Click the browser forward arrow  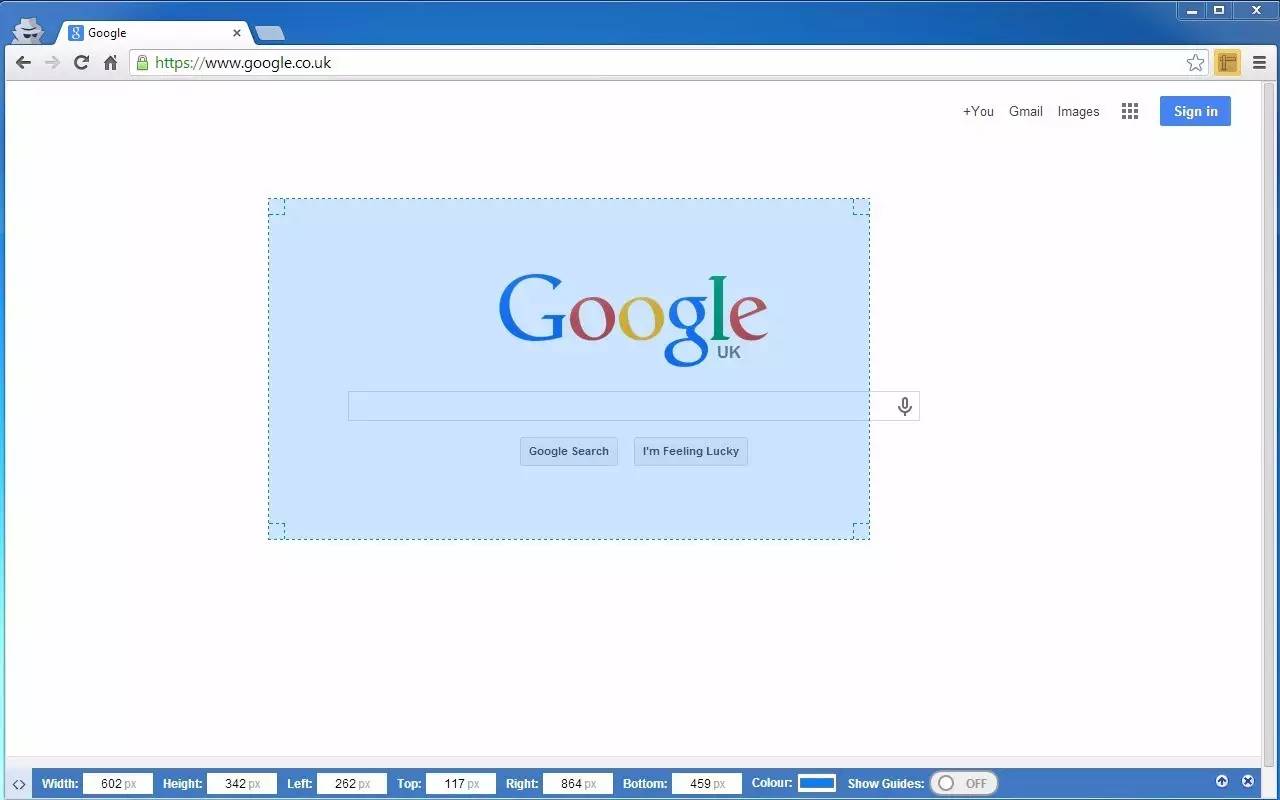(53, 62)
